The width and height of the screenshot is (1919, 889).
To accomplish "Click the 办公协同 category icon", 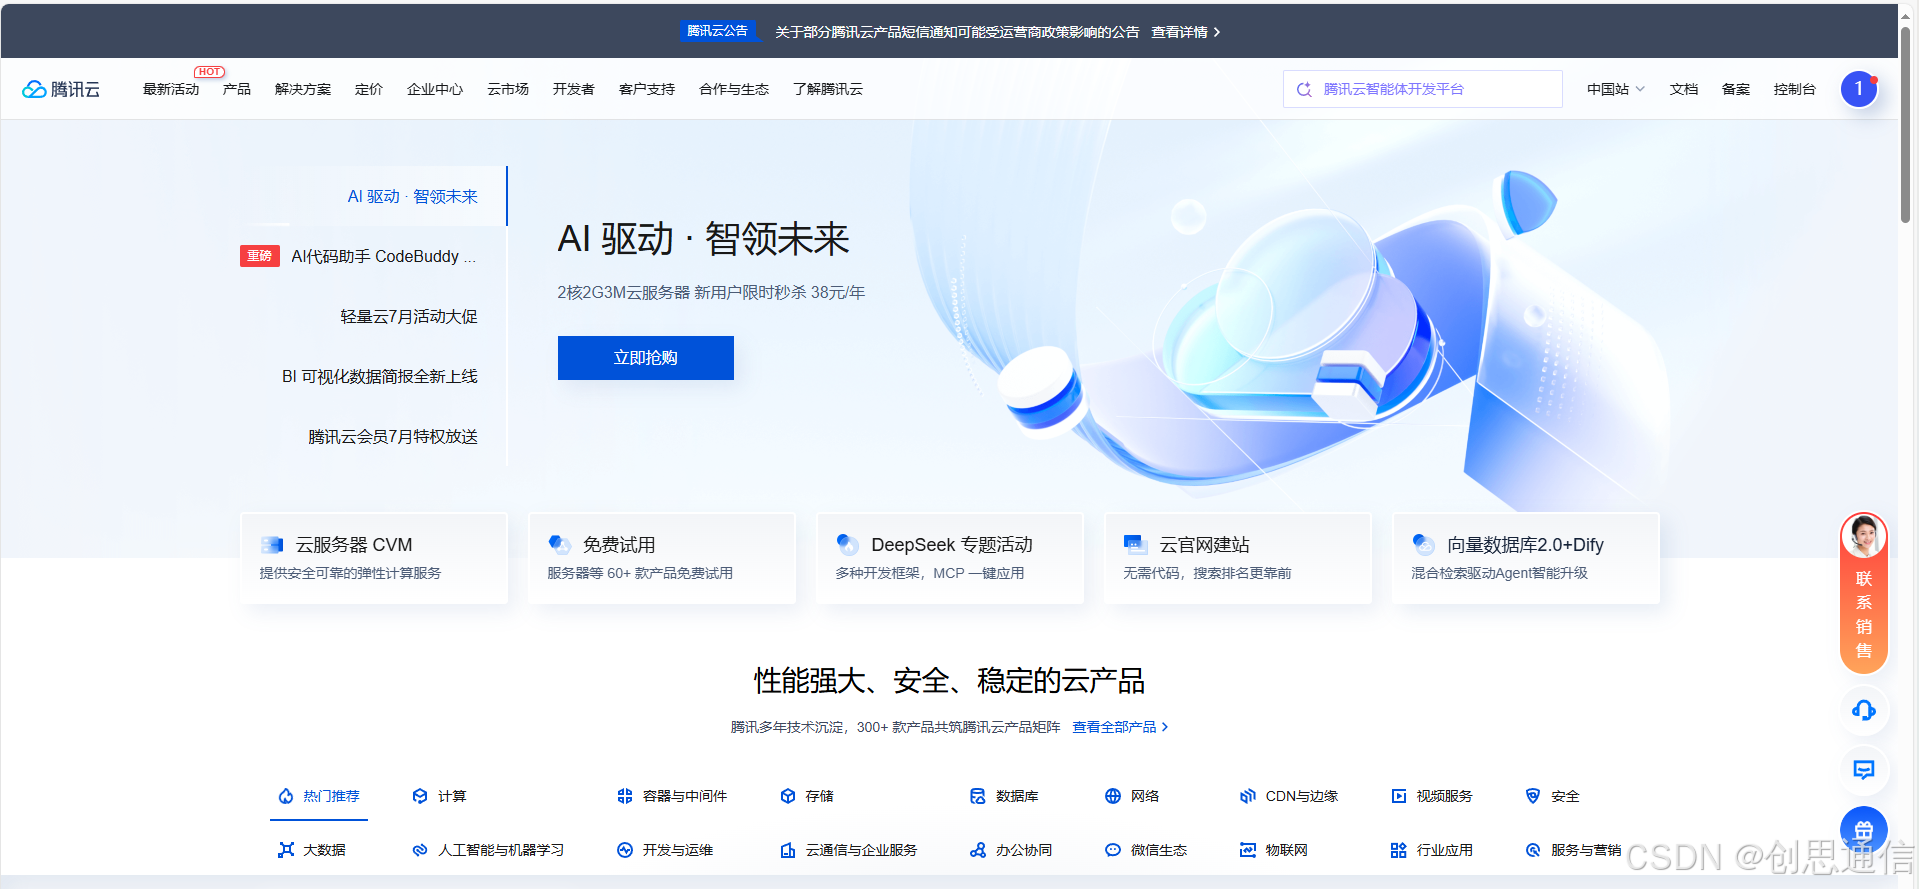I will coord(978,850).
